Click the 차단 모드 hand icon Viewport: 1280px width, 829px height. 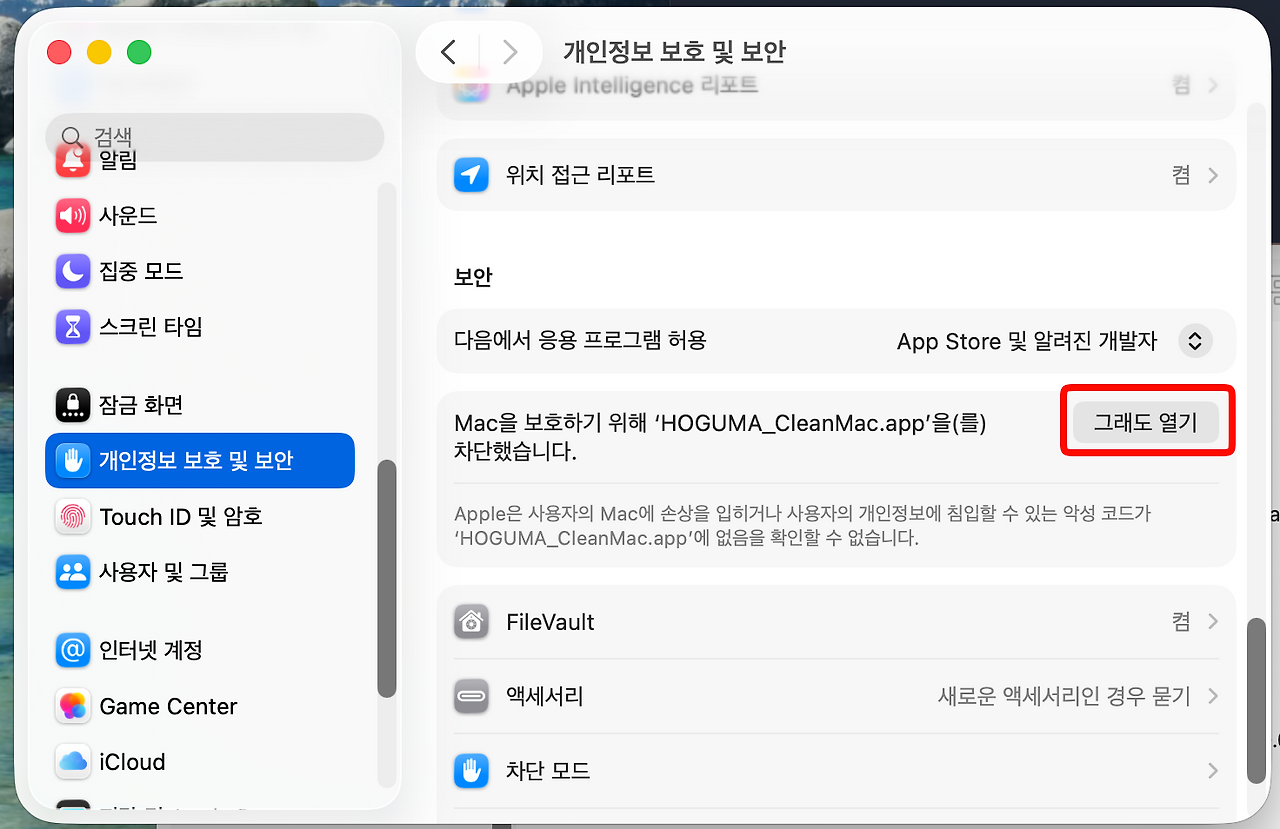[471, 771]
